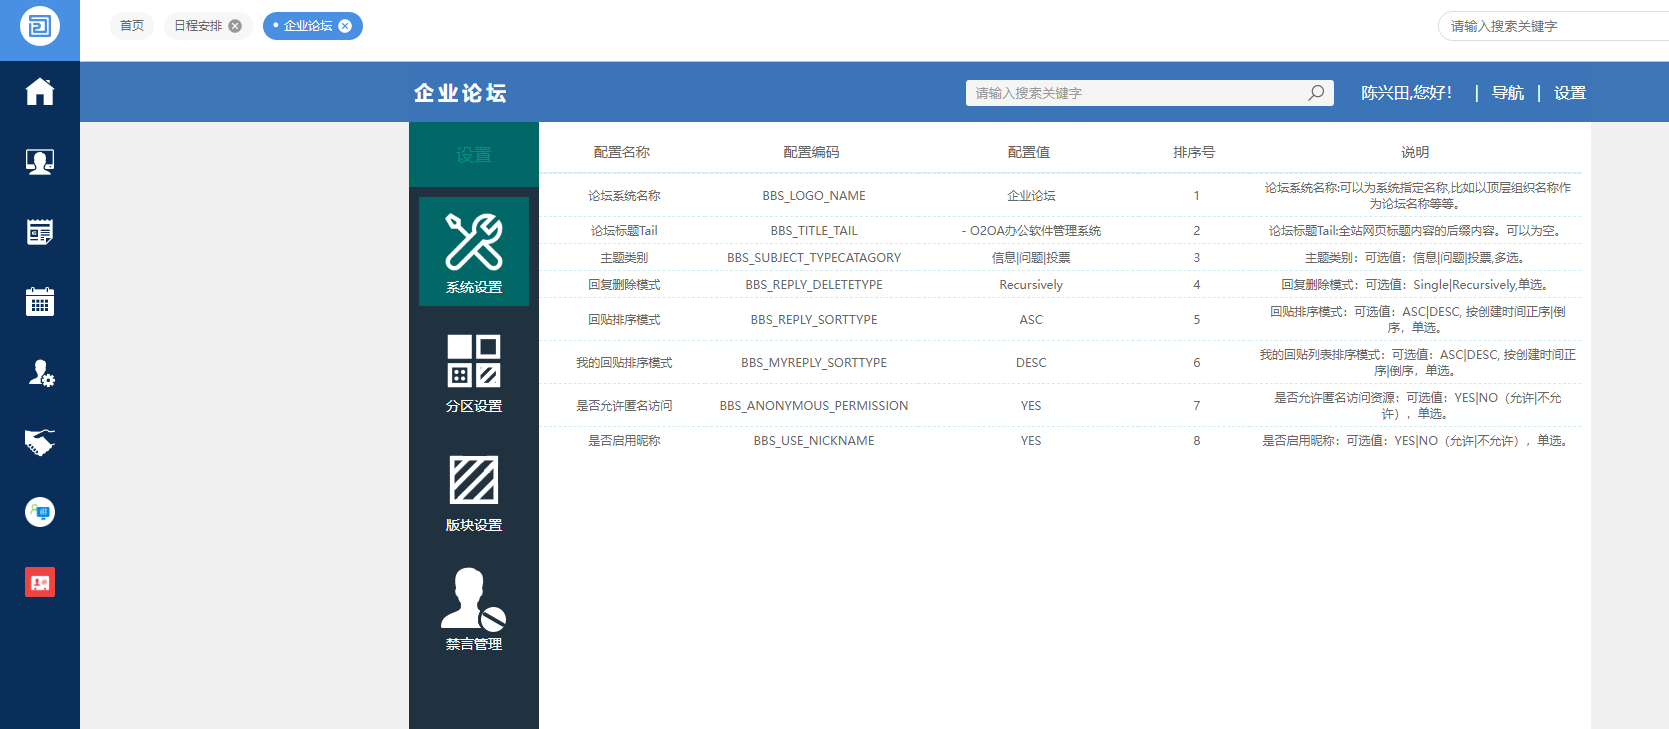Open the round white chat icon in the left sidebar
Screen dimensions: 1669x729
click(x=40, y=512)
